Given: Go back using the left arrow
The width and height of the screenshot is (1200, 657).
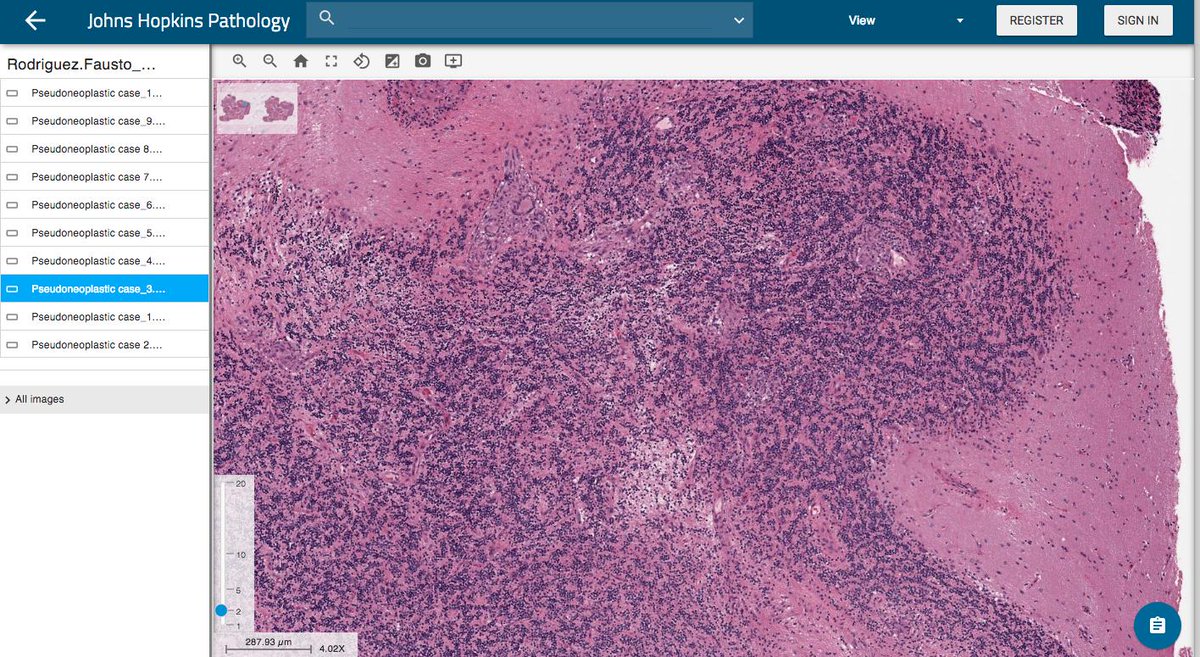Looking at the screenshot, I should pyautogui.click(x=35, y=20).
